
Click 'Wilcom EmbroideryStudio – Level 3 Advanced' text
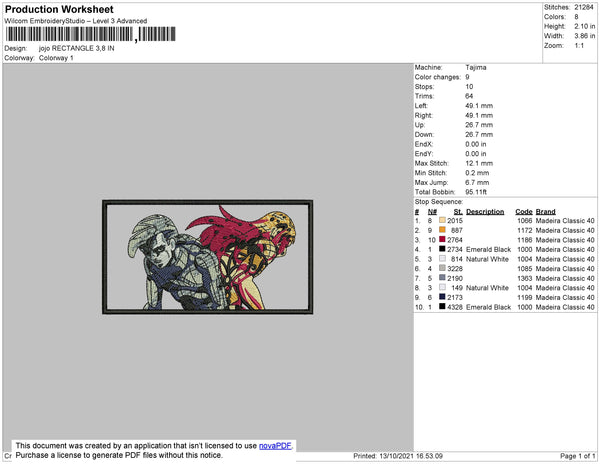coord(76,21)
